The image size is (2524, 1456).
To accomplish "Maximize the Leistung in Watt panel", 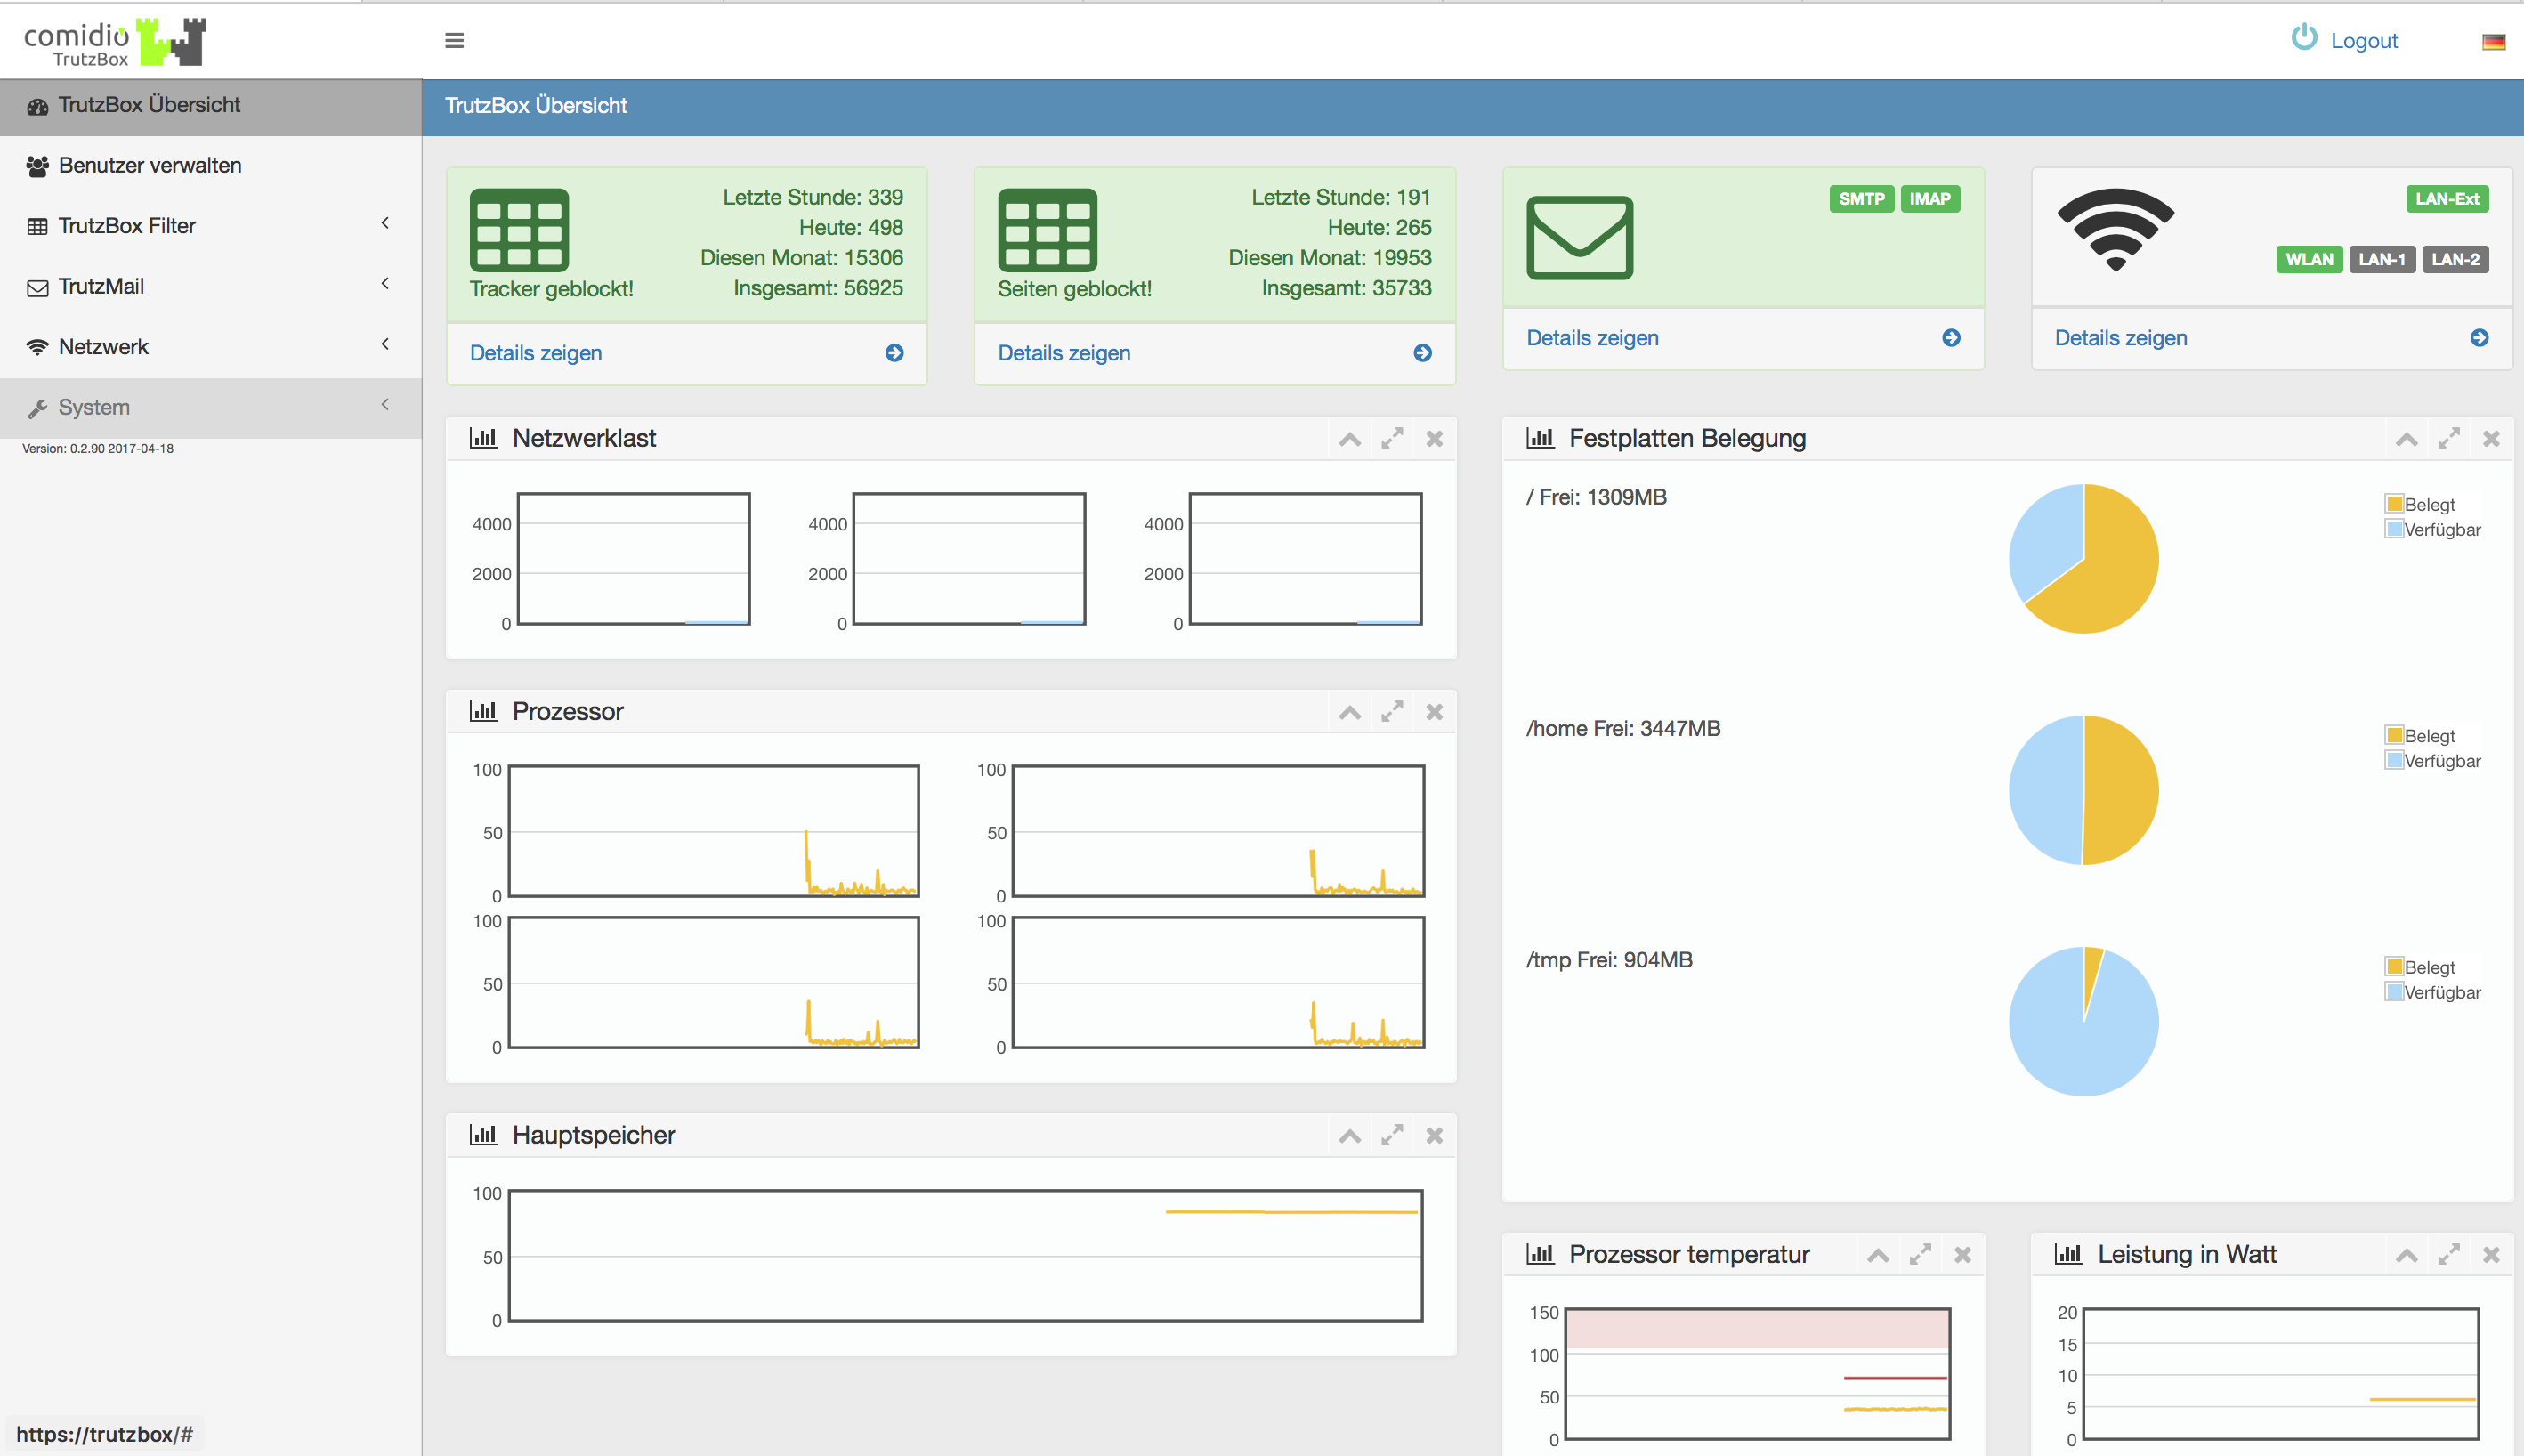I will [2449, 1254].
